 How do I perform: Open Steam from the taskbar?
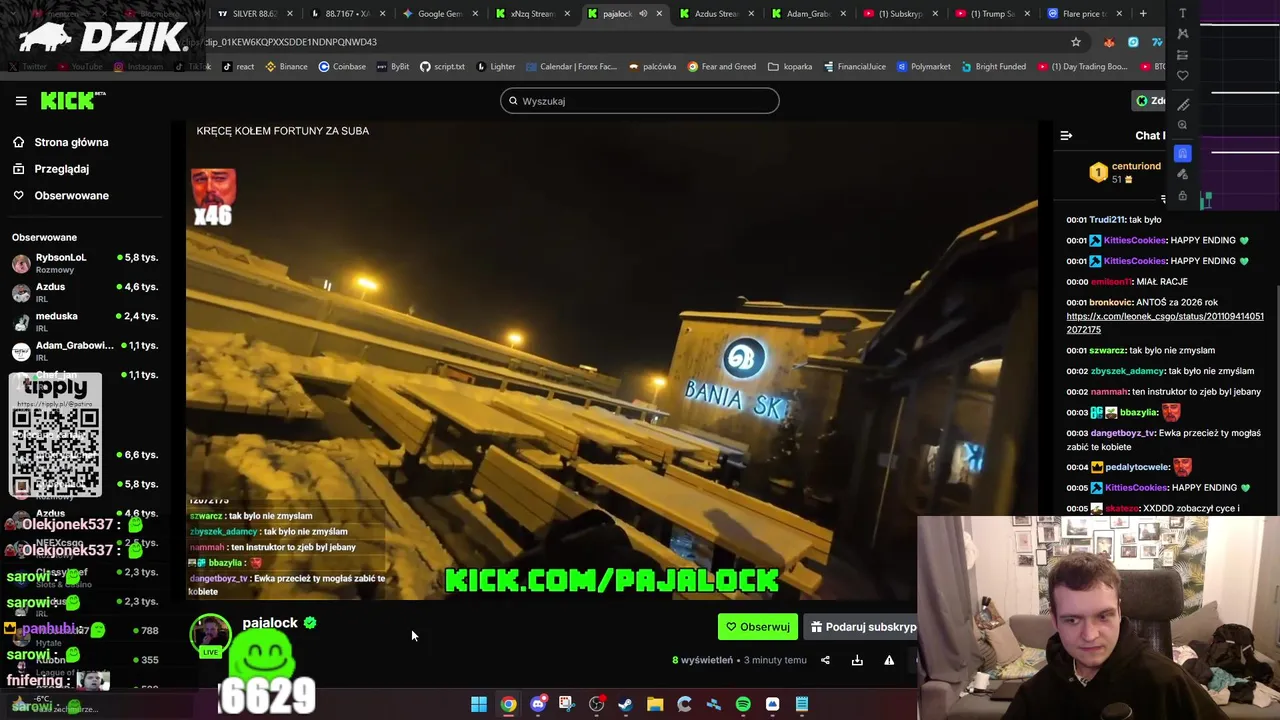pos(626,704)
